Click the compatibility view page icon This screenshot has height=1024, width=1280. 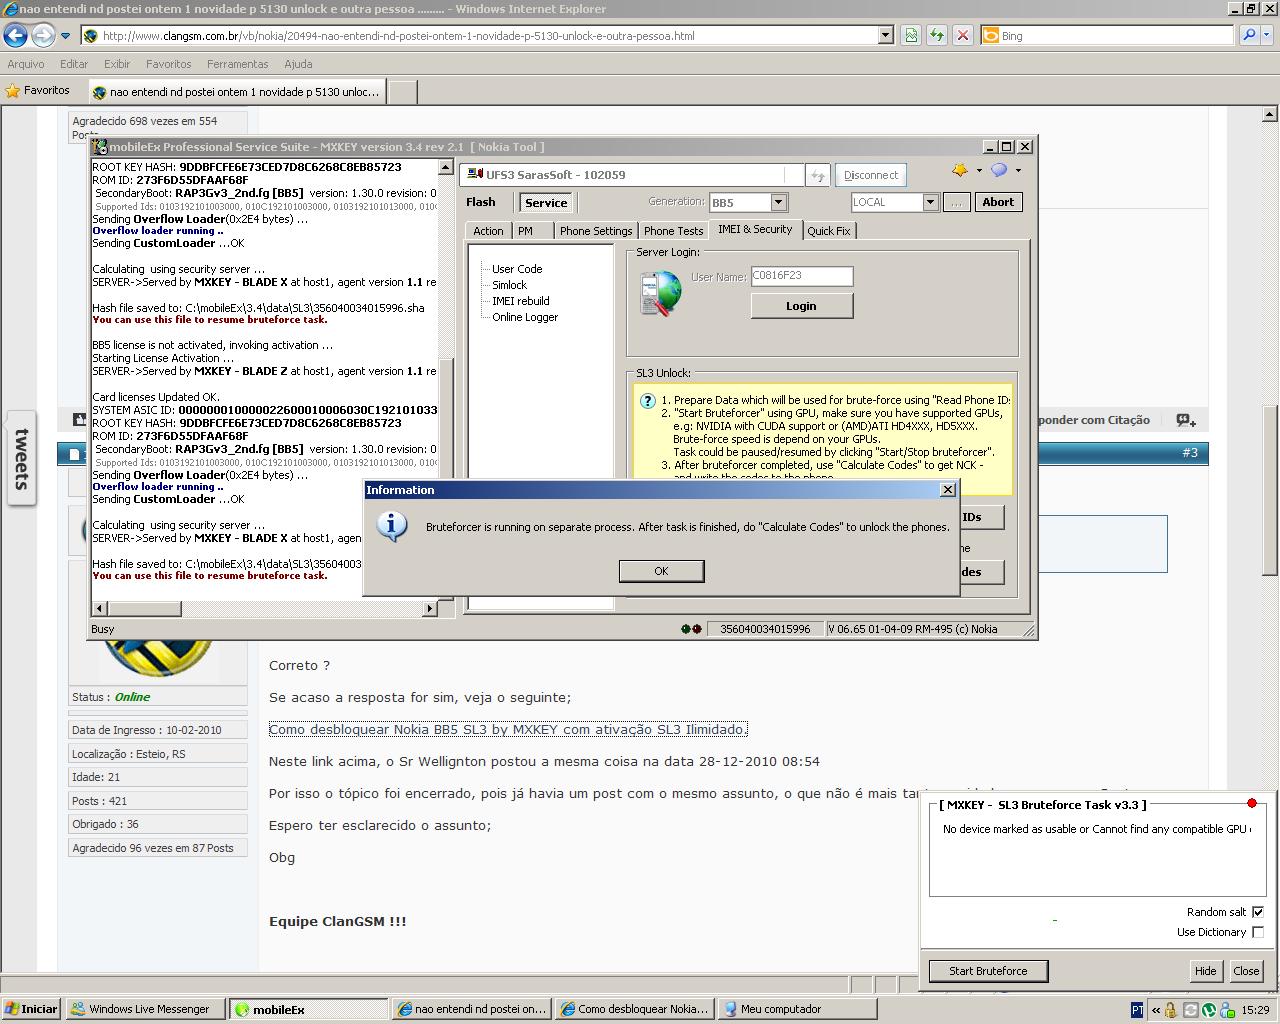point(911,35)
